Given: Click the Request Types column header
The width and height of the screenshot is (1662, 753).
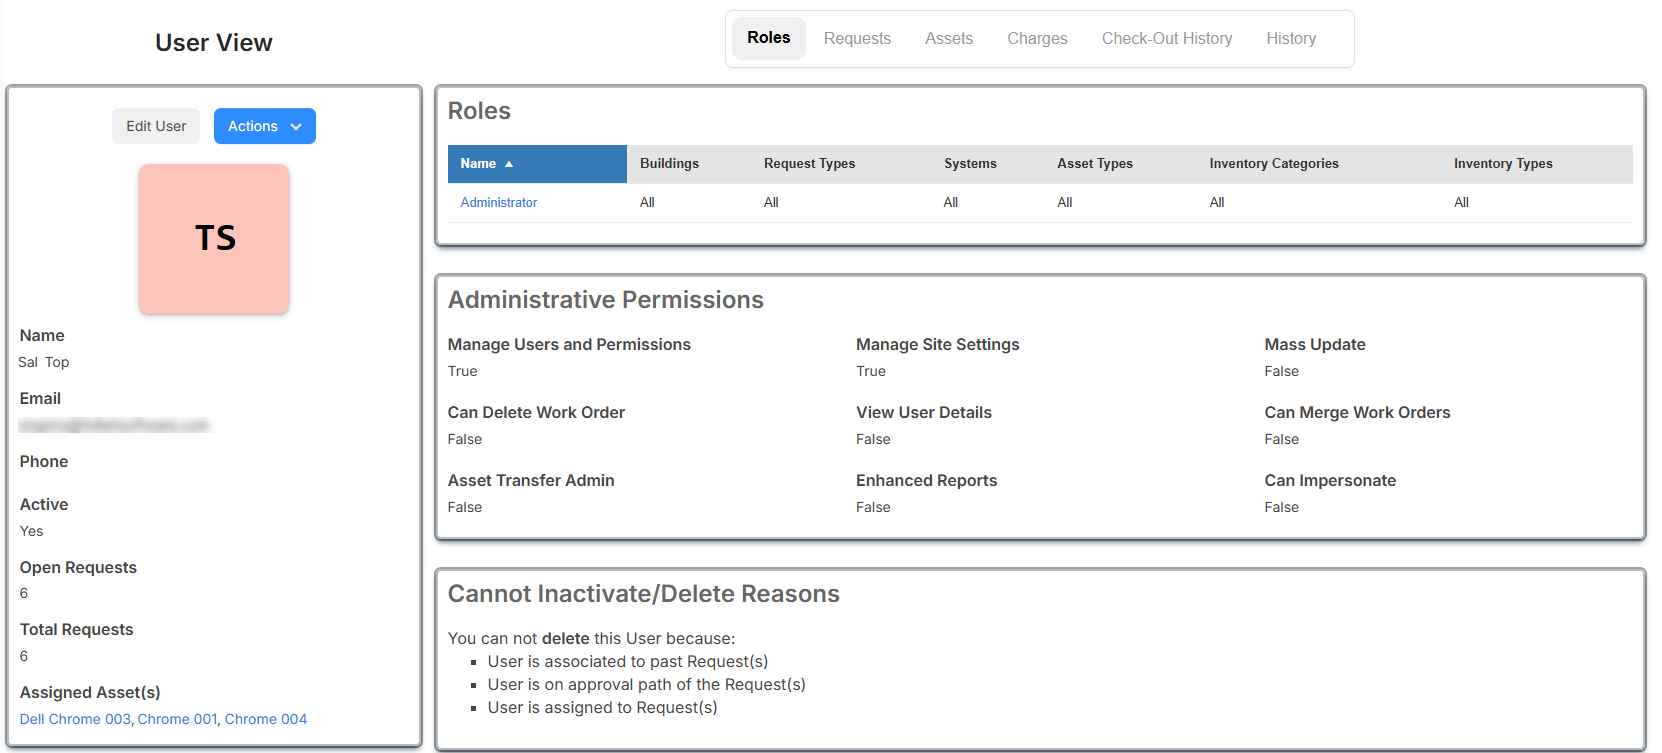Looking at the screenshot, I should (809, 164).
